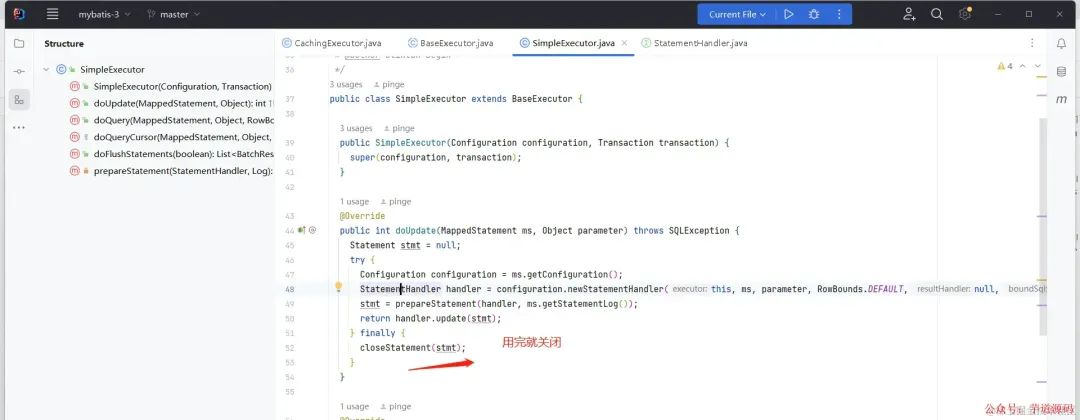Click SQLException in doUpdate throws clause

point(699,231)
